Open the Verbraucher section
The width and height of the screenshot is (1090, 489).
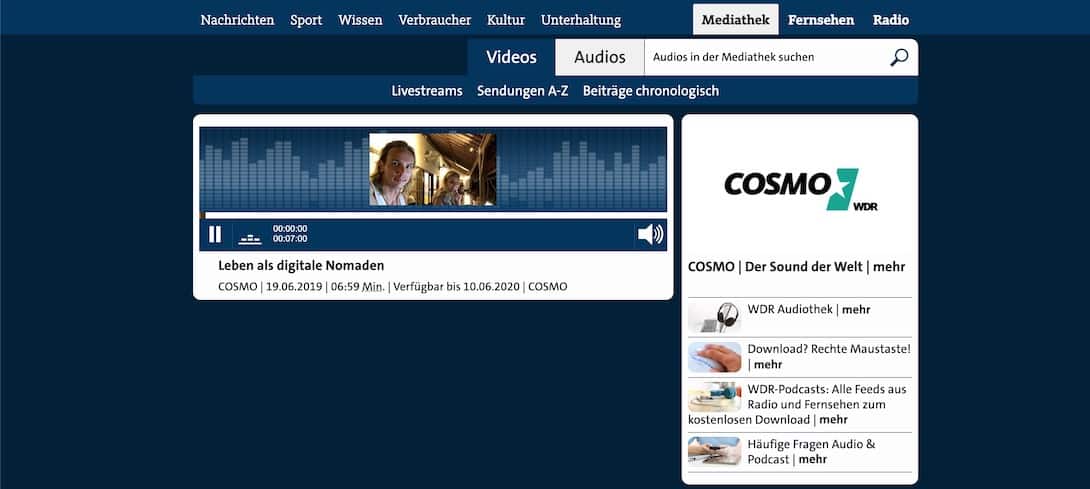(x=434, y=20)
